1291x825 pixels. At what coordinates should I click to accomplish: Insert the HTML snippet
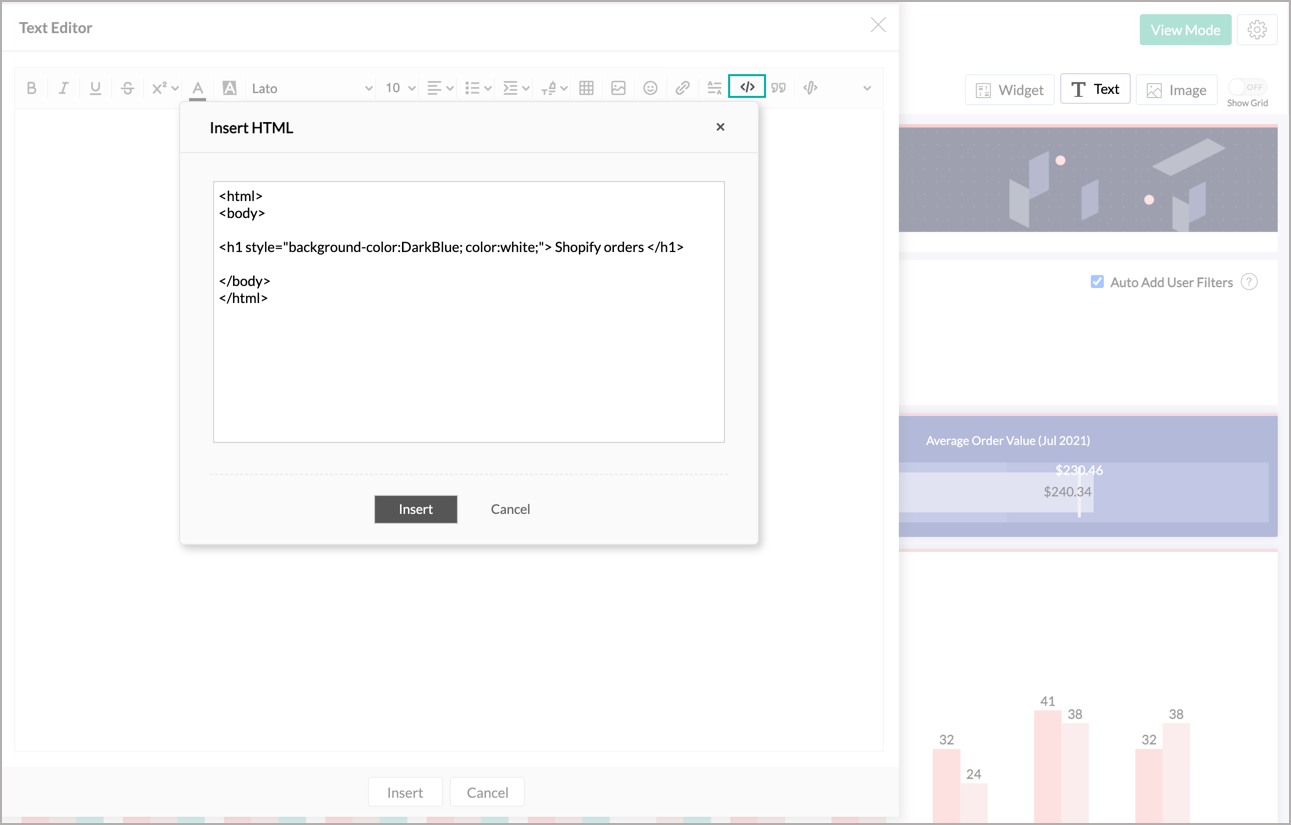[415, 509]
